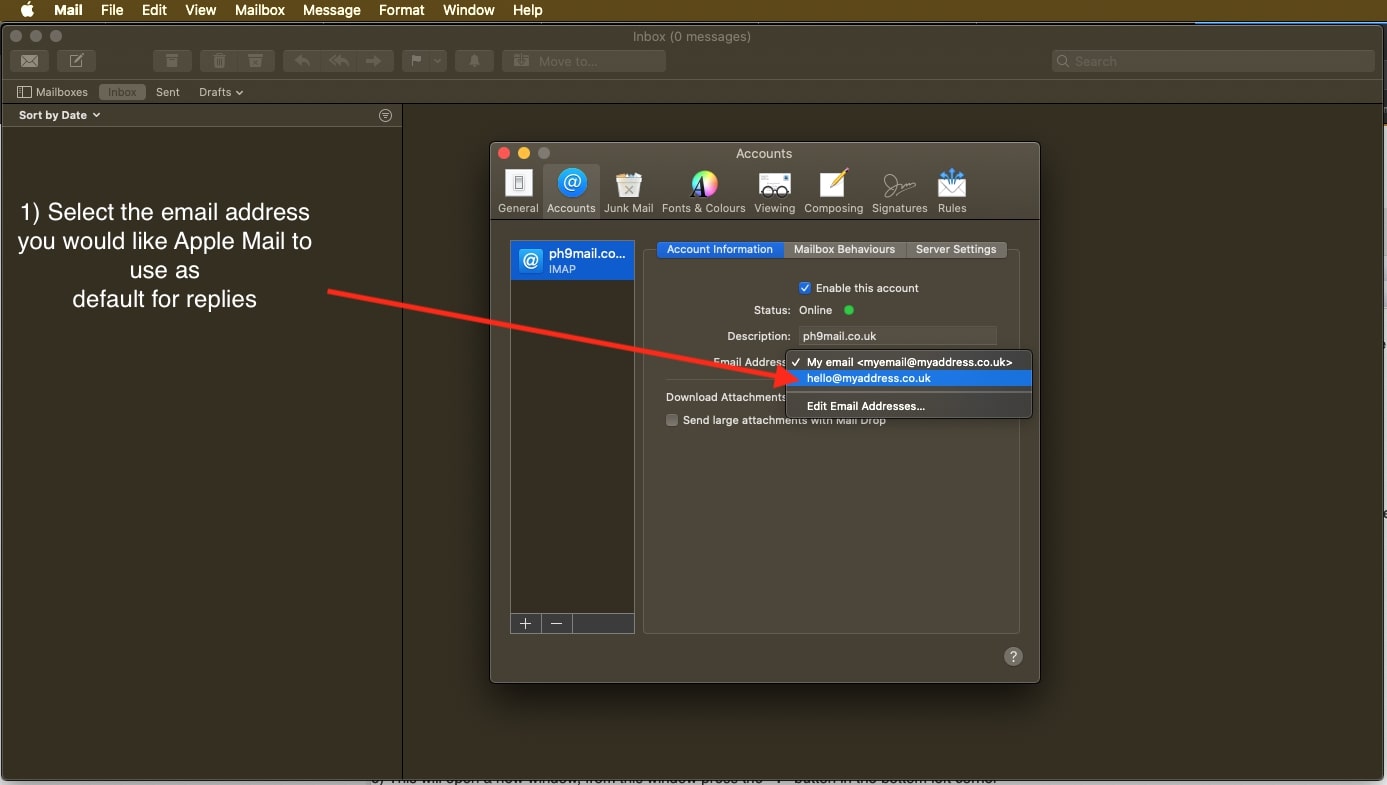Toggle the Enable this account checkbox
The width and height of the screenshot is (1387, 785).
805,288
